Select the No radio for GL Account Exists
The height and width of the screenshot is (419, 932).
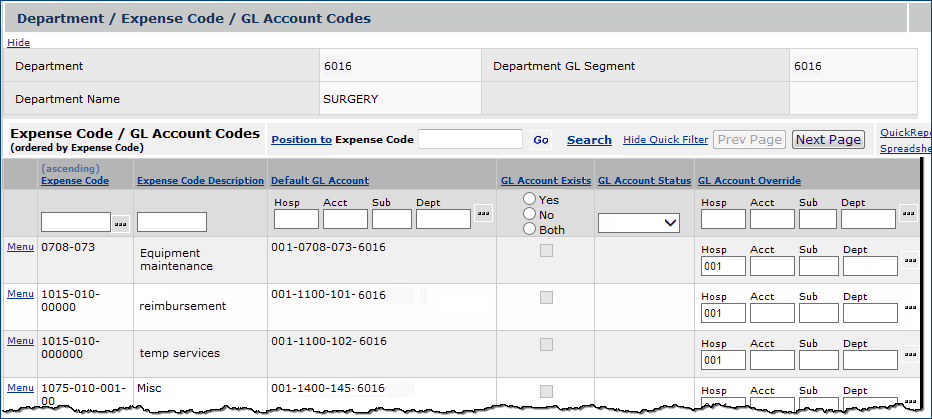click(x=529, y=214)
